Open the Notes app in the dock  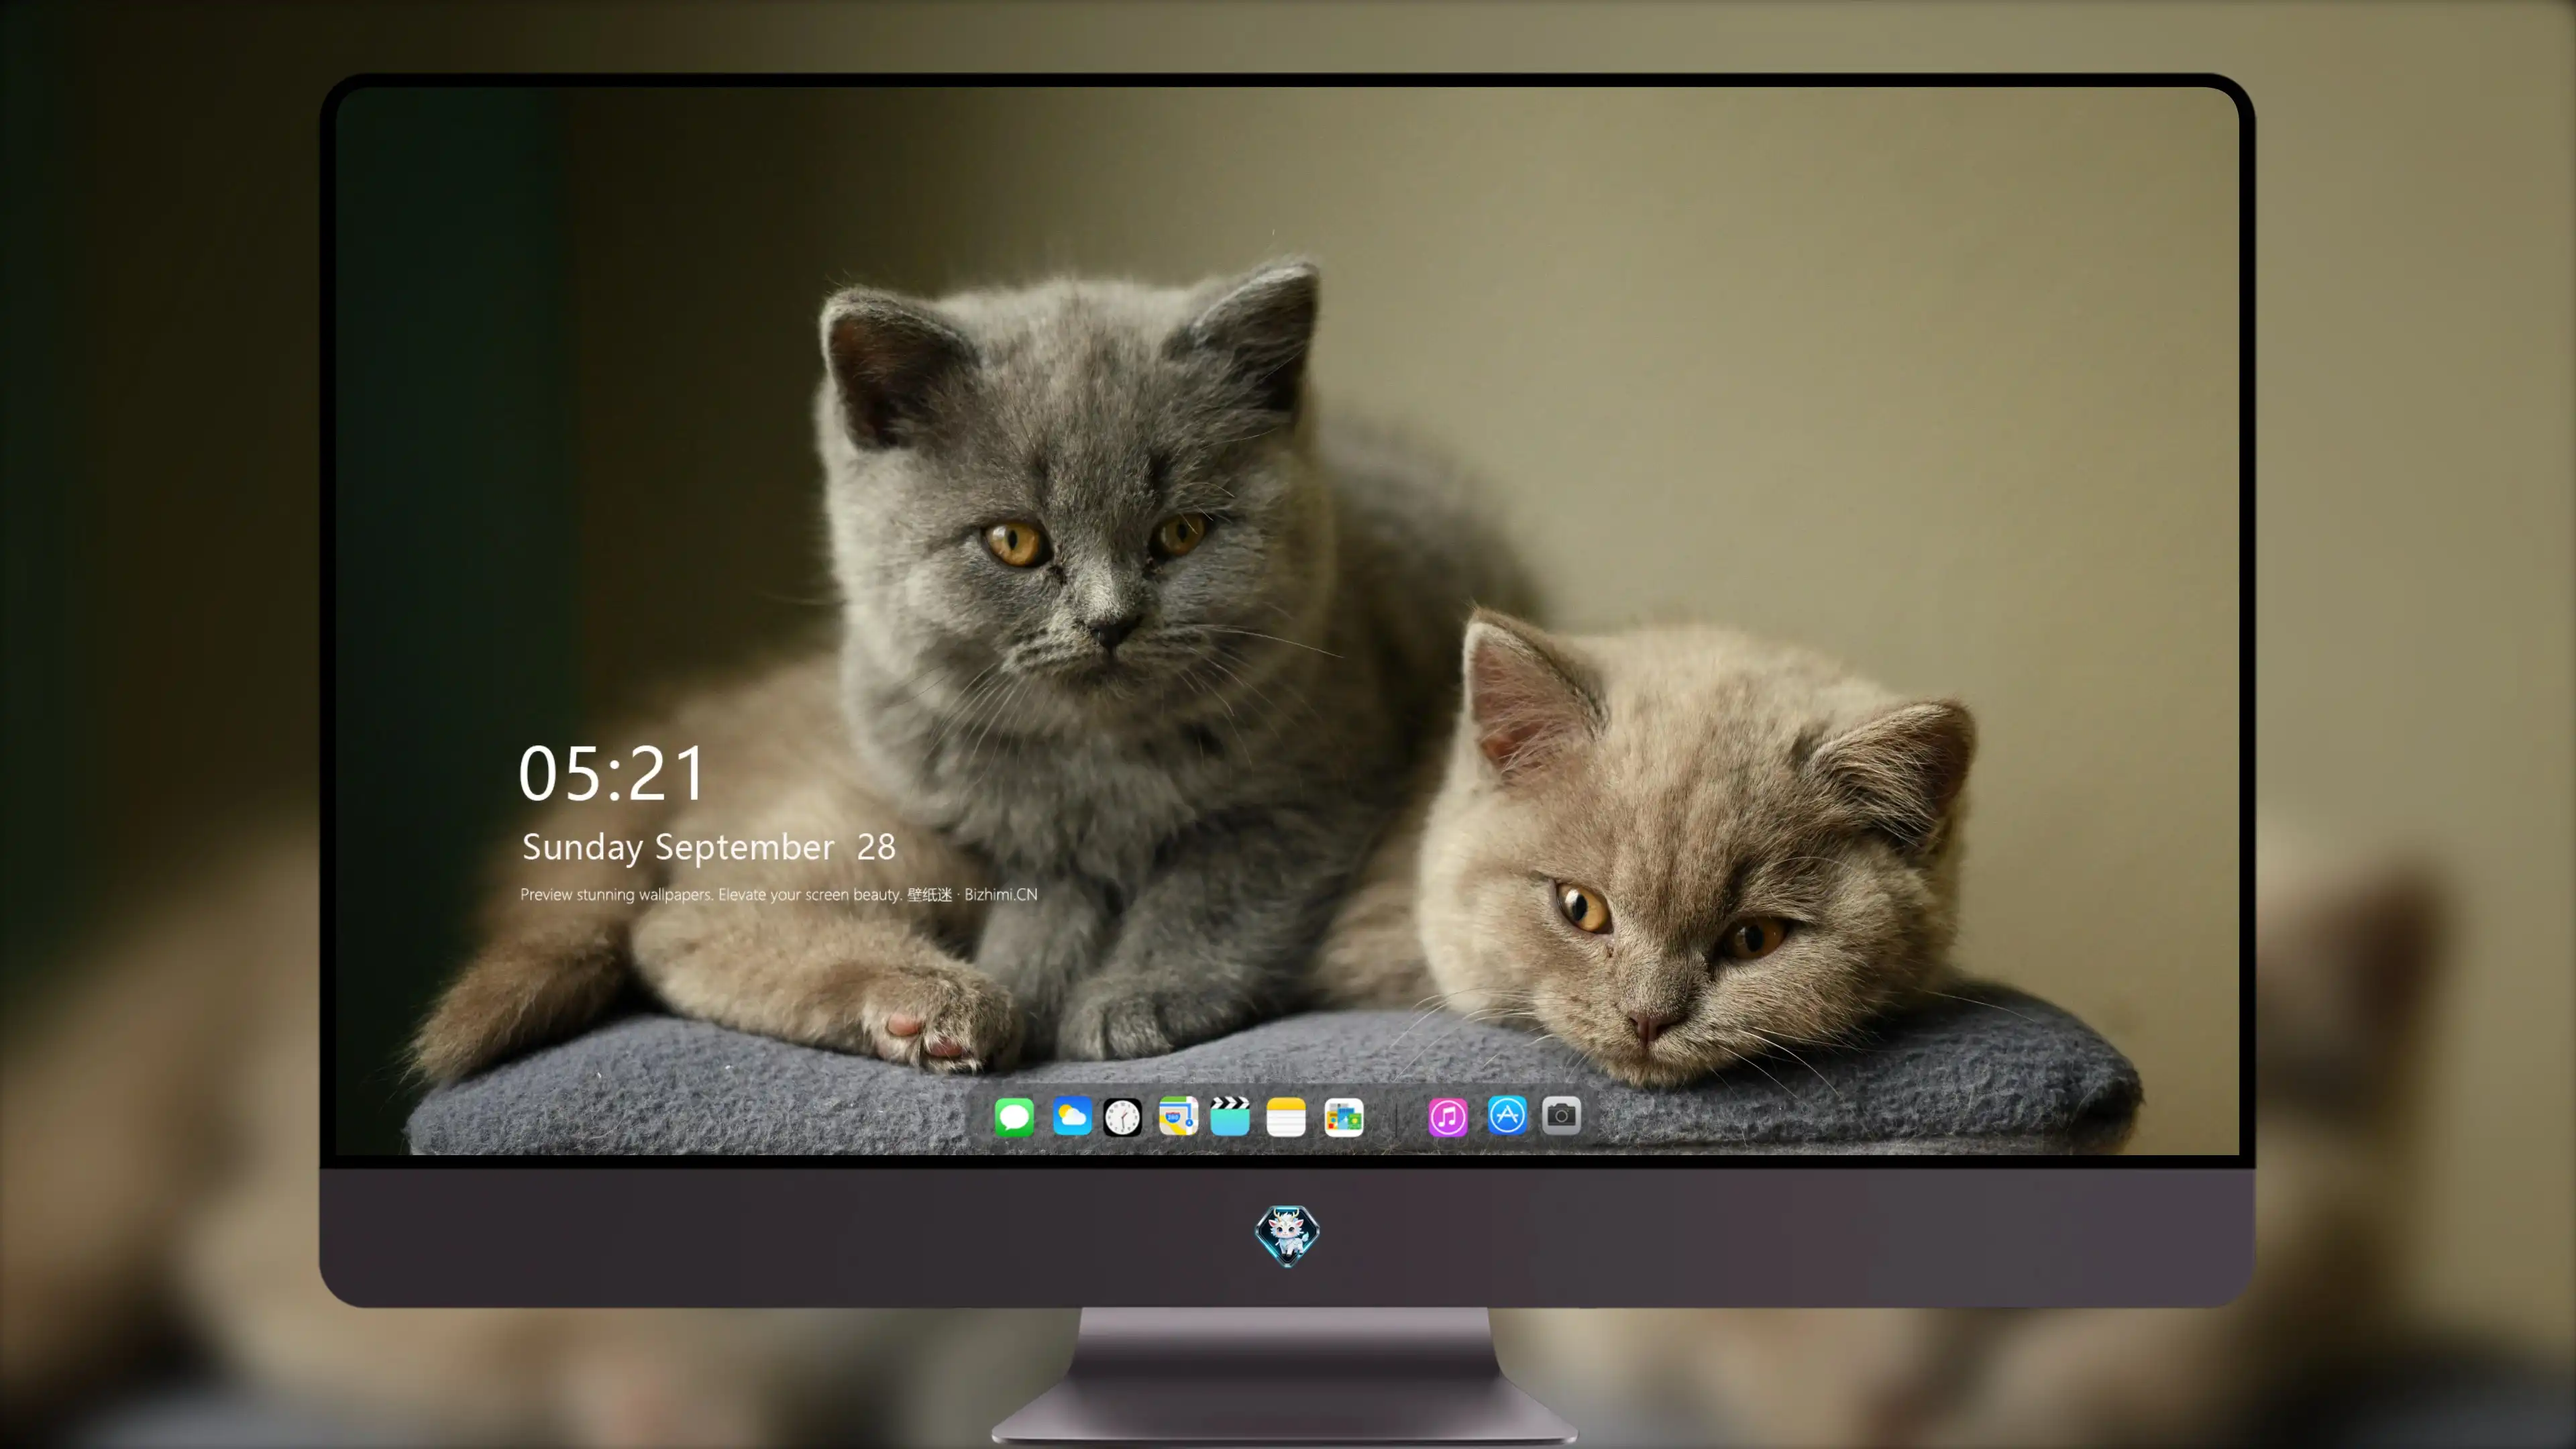click(x=1286, y=1117)
